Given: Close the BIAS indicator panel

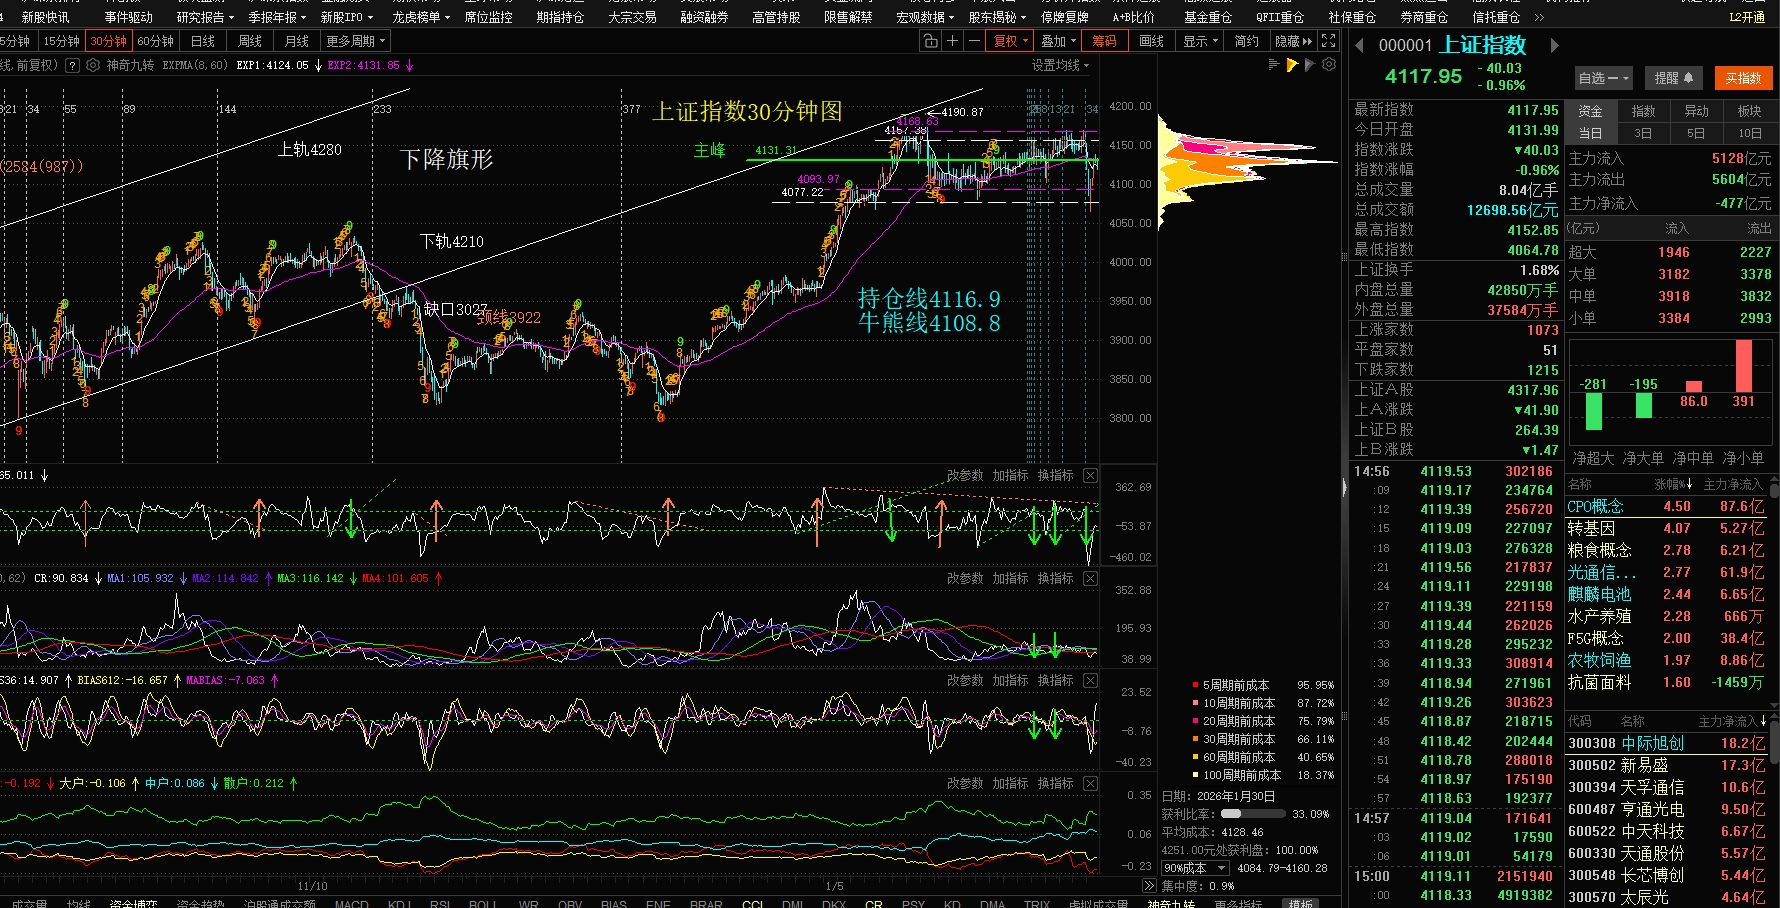Looking at the screenshot, I should tap(1090, 681).
